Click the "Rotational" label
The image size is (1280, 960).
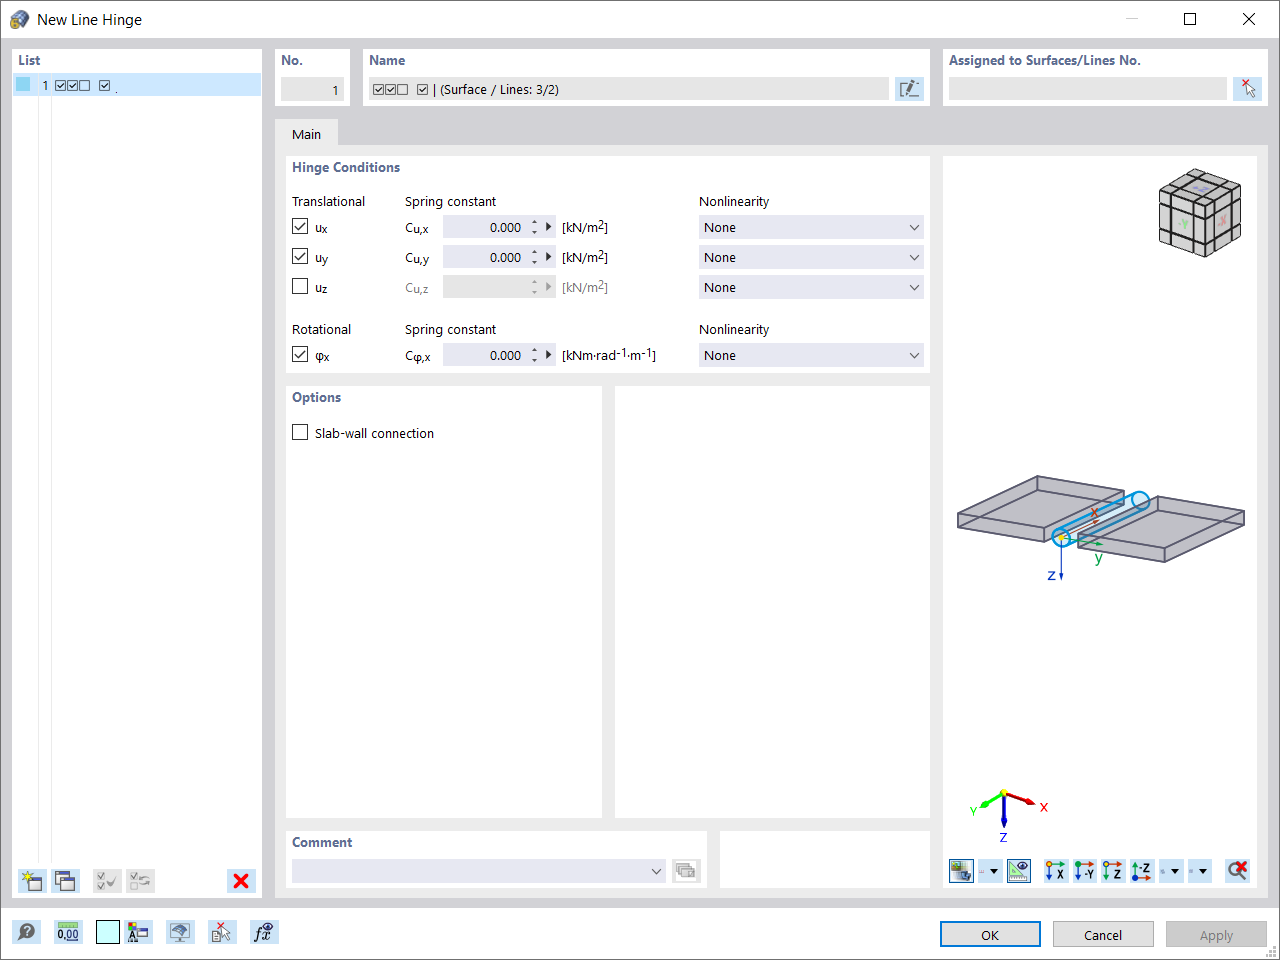click(321, 329)
